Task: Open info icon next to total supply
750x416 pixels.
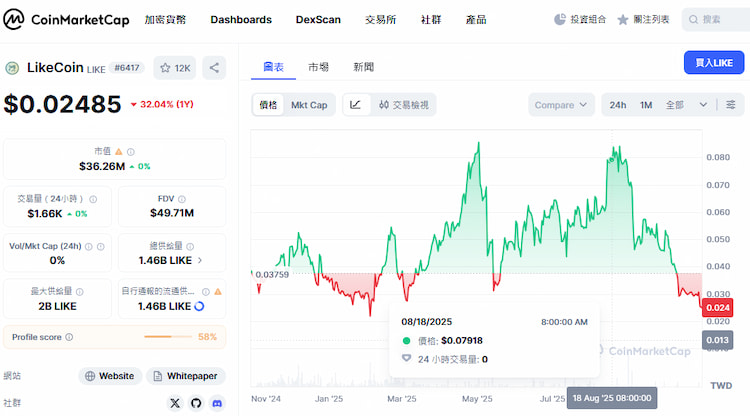Action: [x=190, y=247]
